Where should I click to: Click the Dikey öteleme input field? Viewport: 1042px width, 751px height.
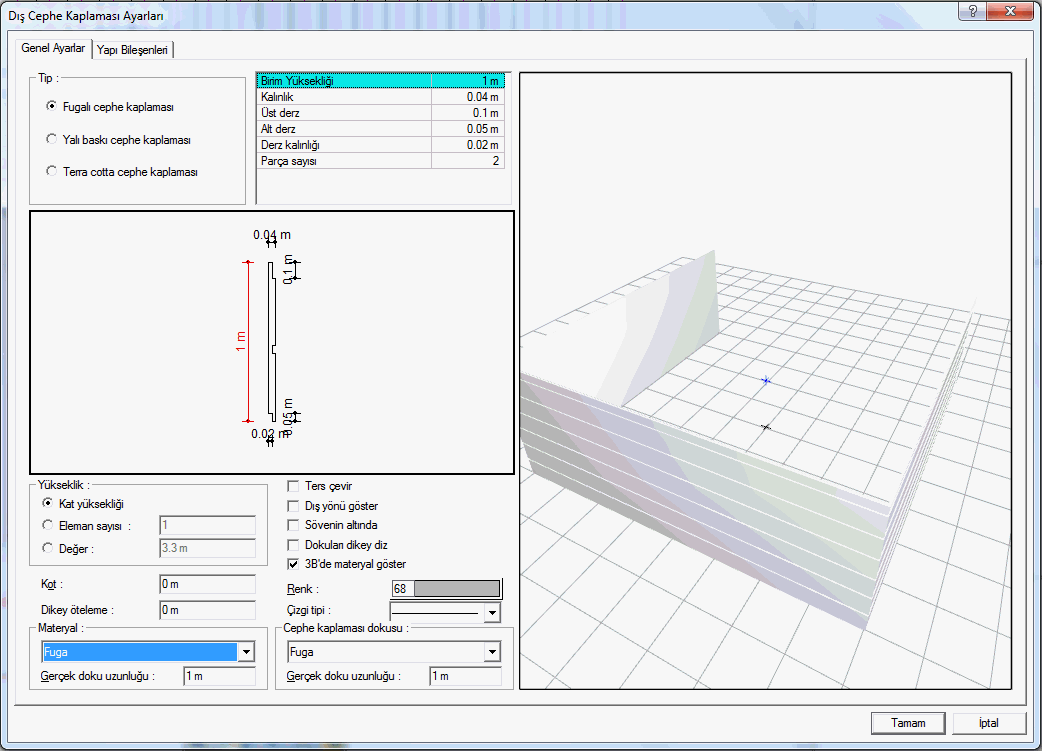pyautogui.click(x=207, y=610)
